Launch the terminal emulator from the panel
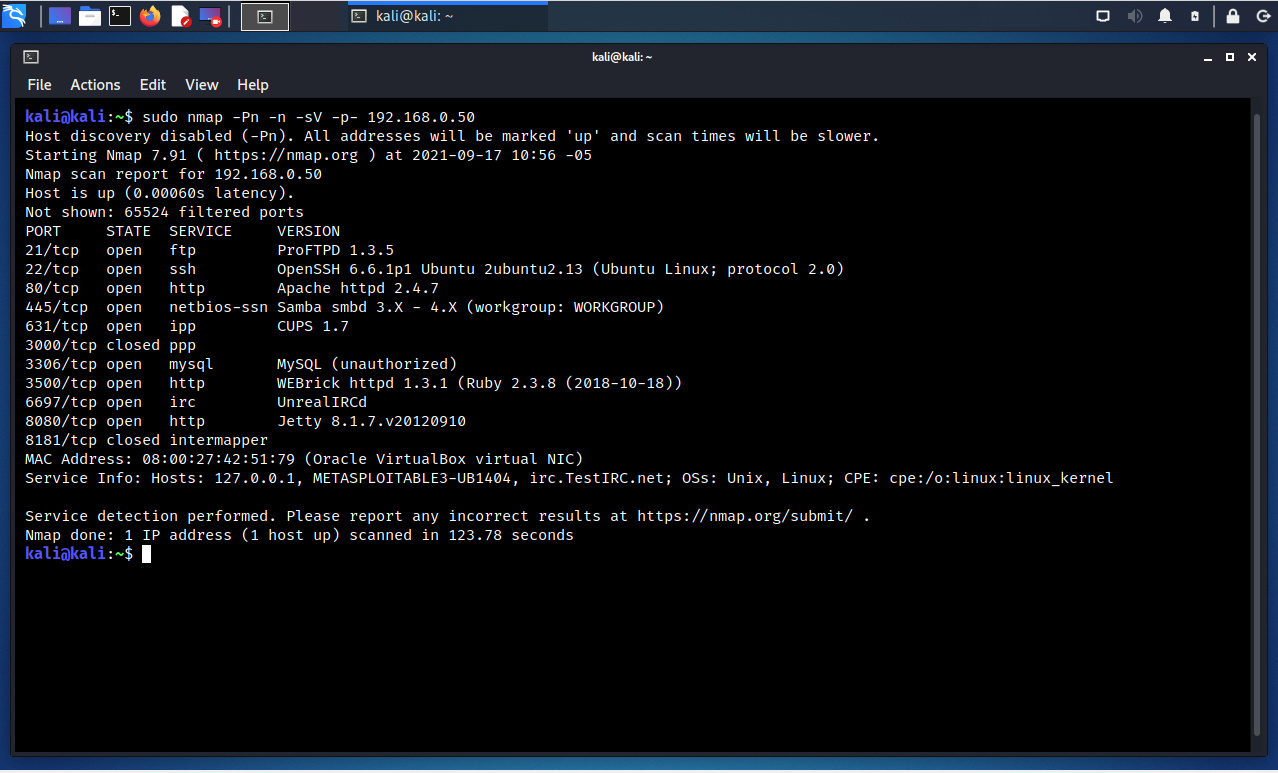The image size is (1278, 773). point(120,16)
